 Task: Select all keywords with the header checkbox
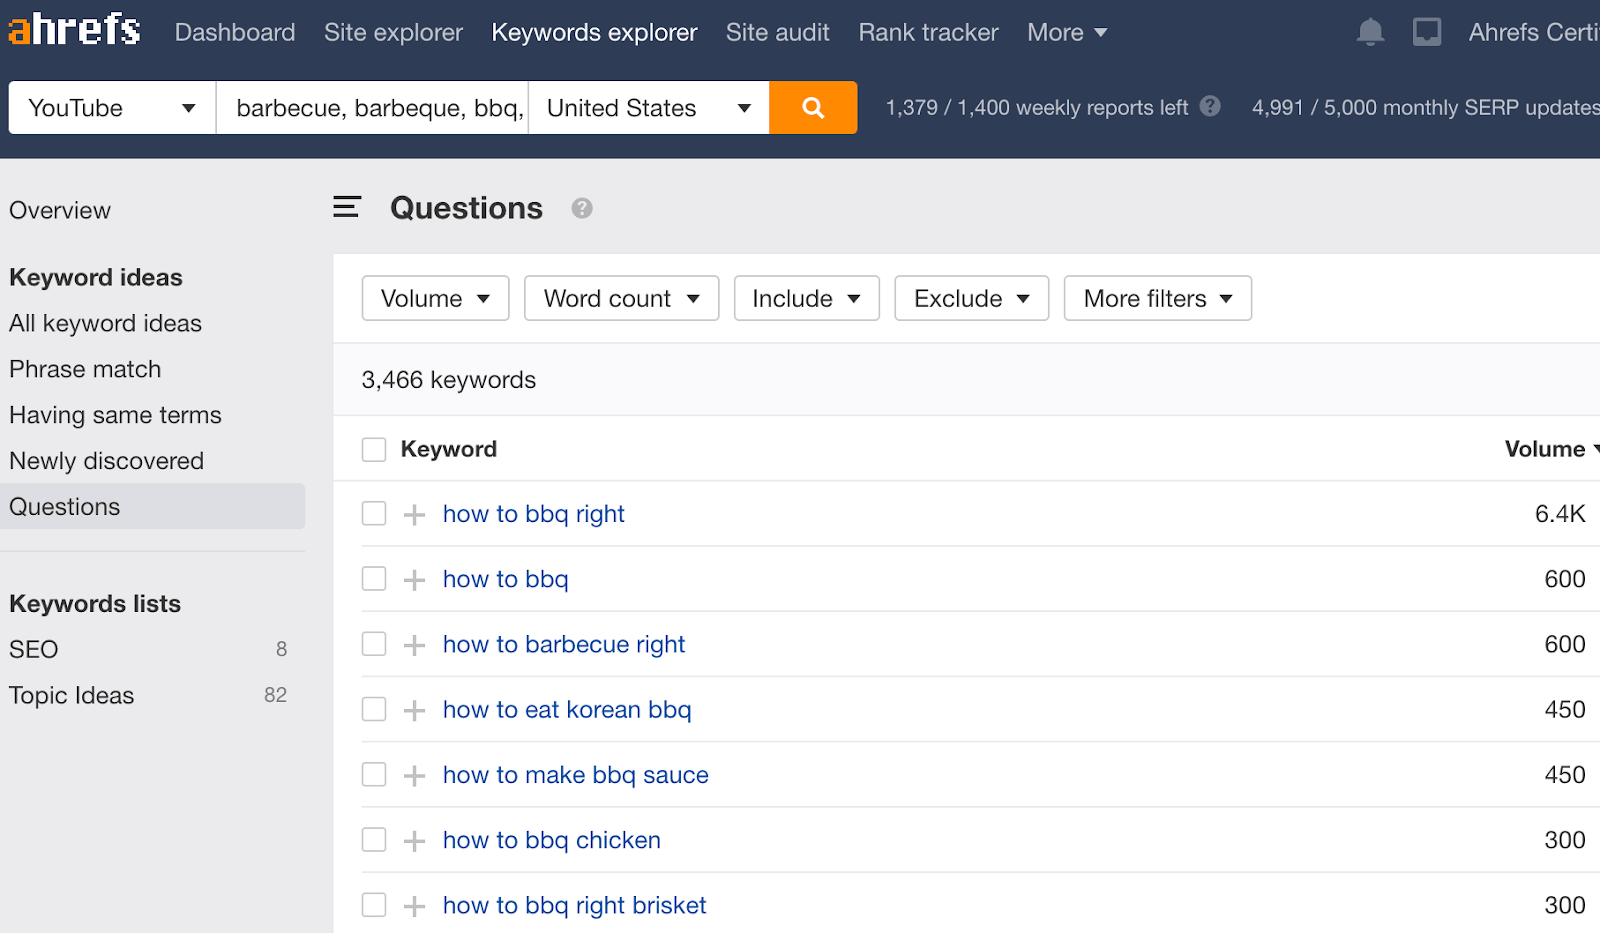click(x=373, y=449)
